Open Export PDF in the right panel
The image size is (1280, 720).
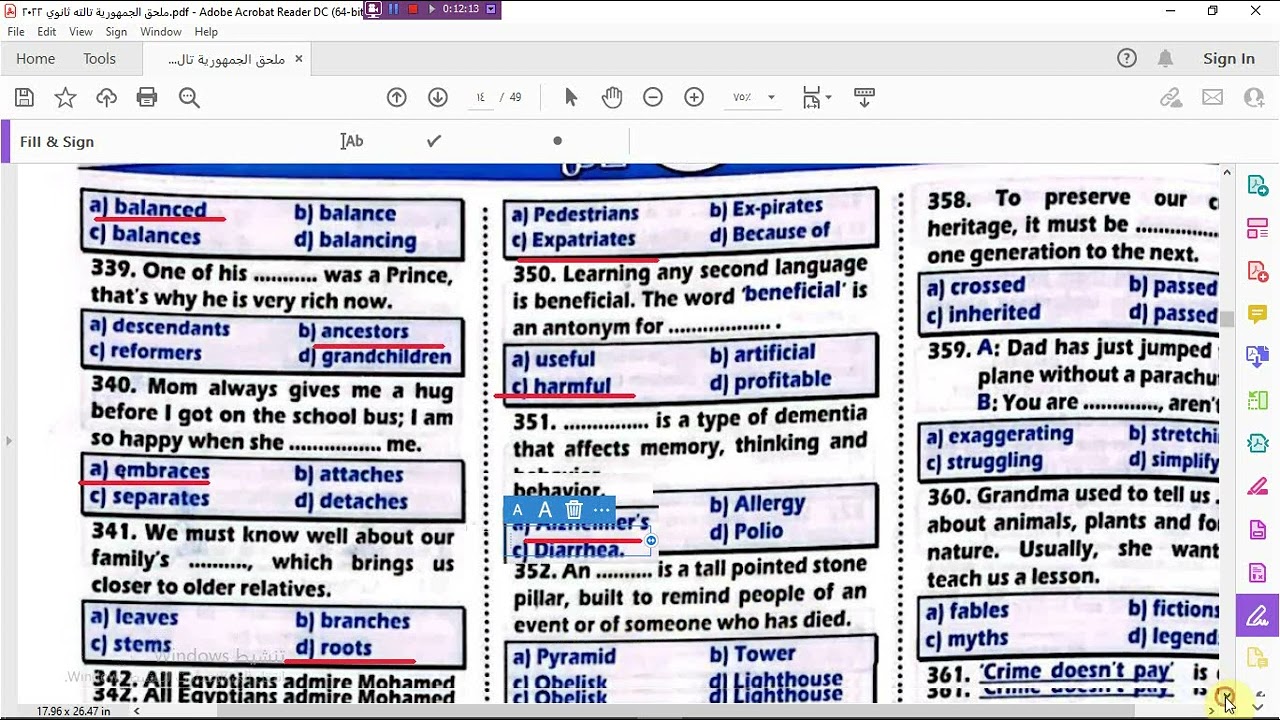pos(1257,186)
